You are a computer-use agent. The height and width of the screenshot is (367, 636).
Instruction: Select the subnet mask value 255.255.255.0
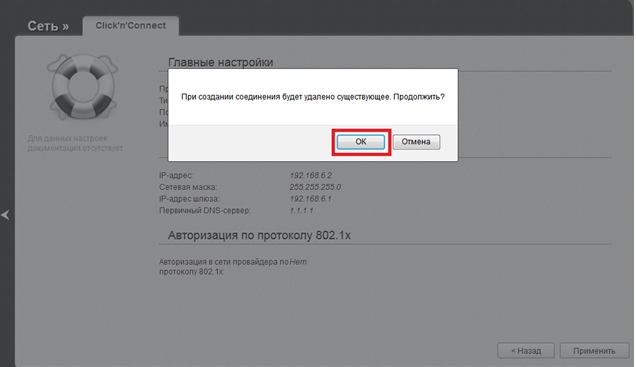tap(315, 187)
